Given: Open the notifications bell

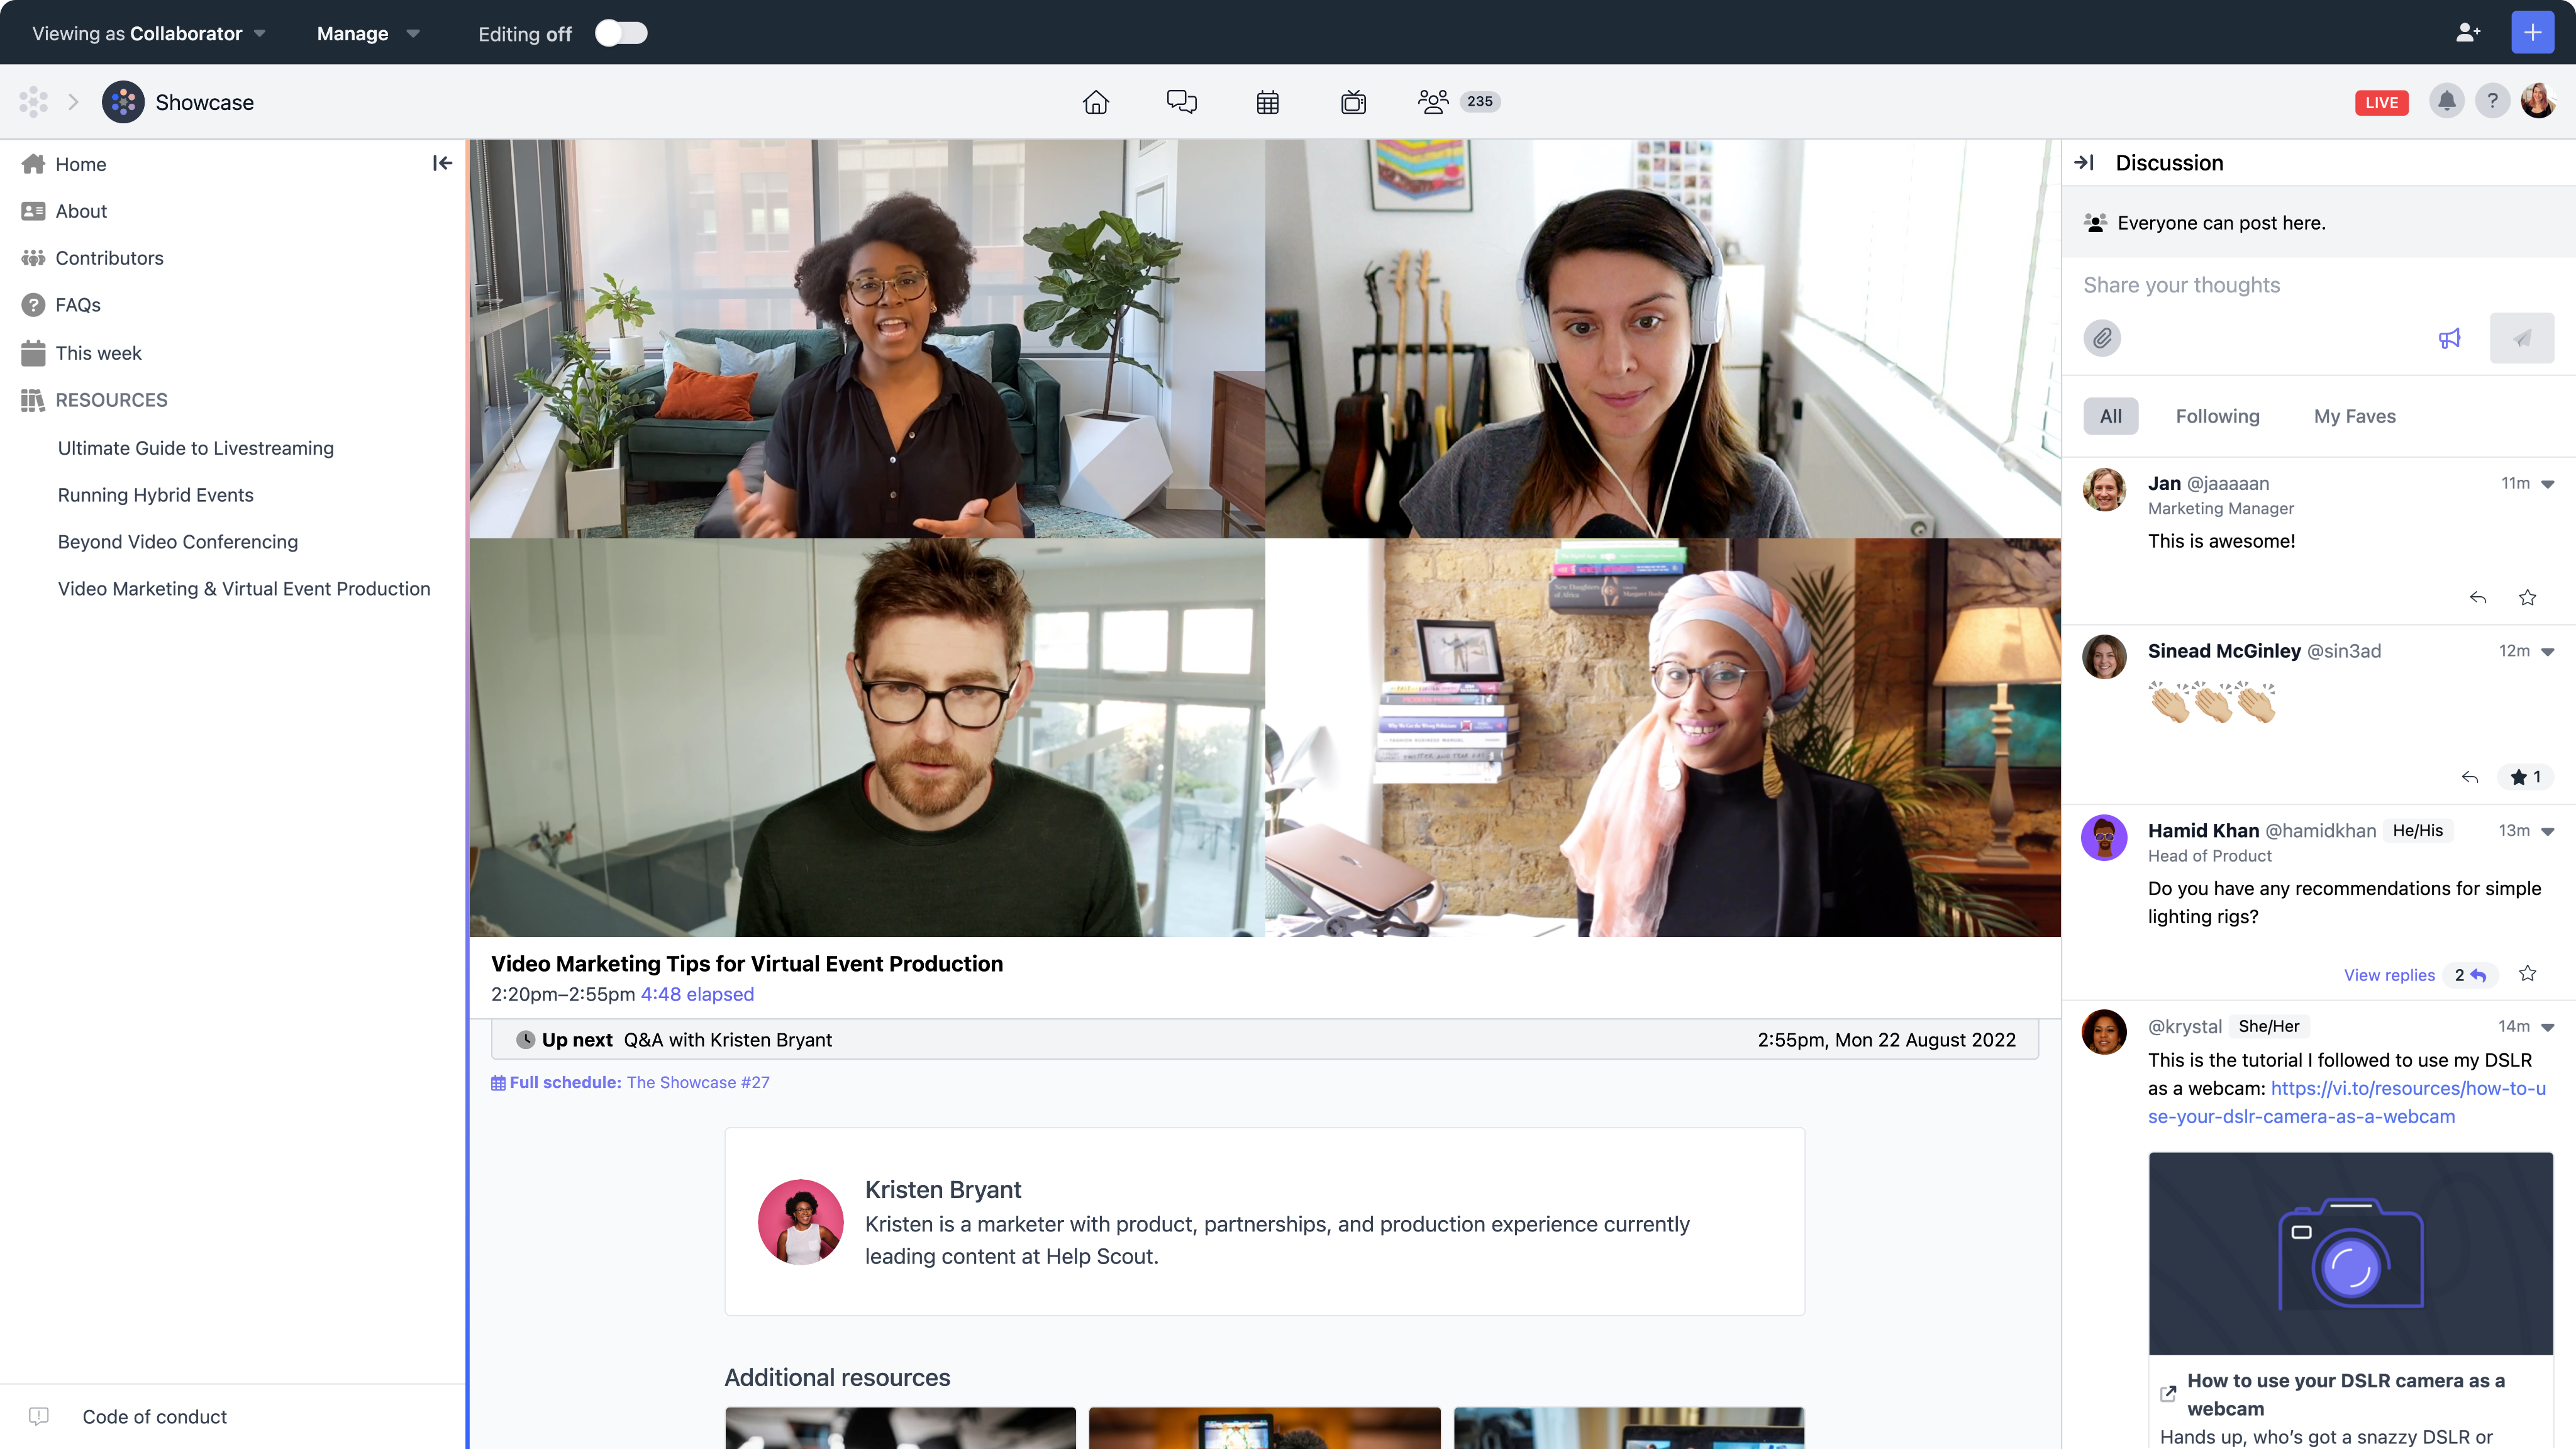Looking at the screenshot, I should [2446, 102].
